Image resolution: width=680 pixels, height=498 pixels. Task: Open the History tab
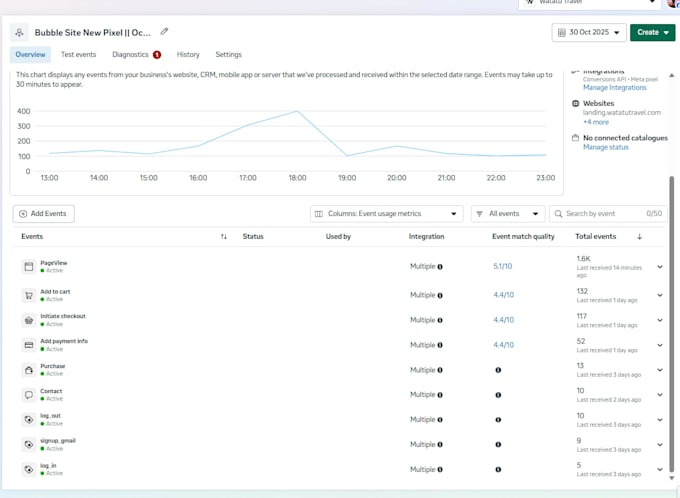188,55
